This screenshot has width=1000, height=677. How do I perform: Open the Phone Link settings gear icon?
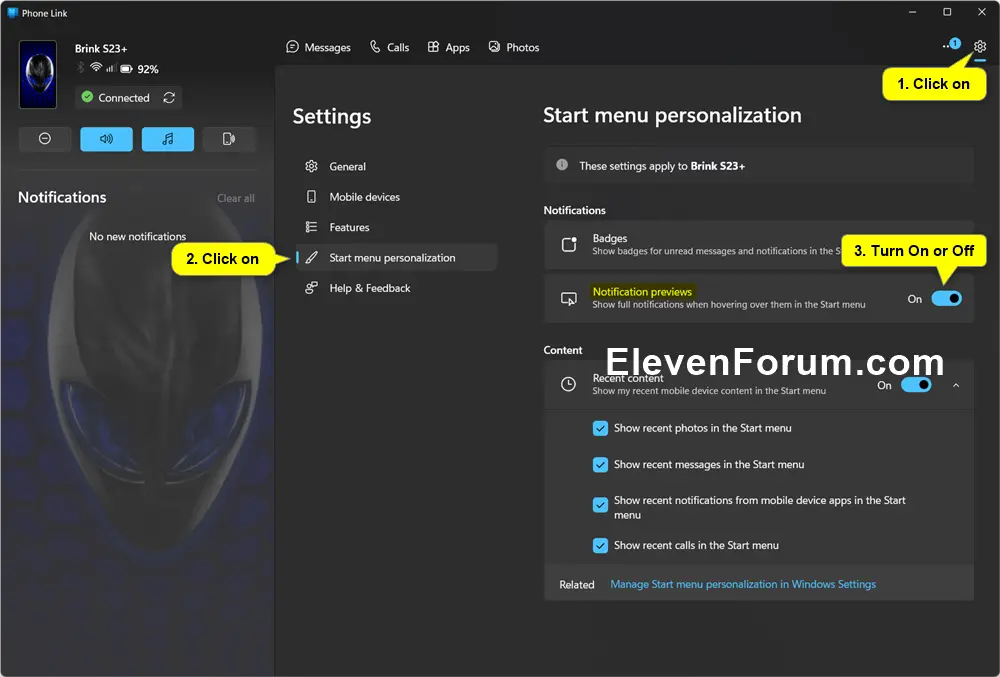pyautogui.click(x=980, y=47)
